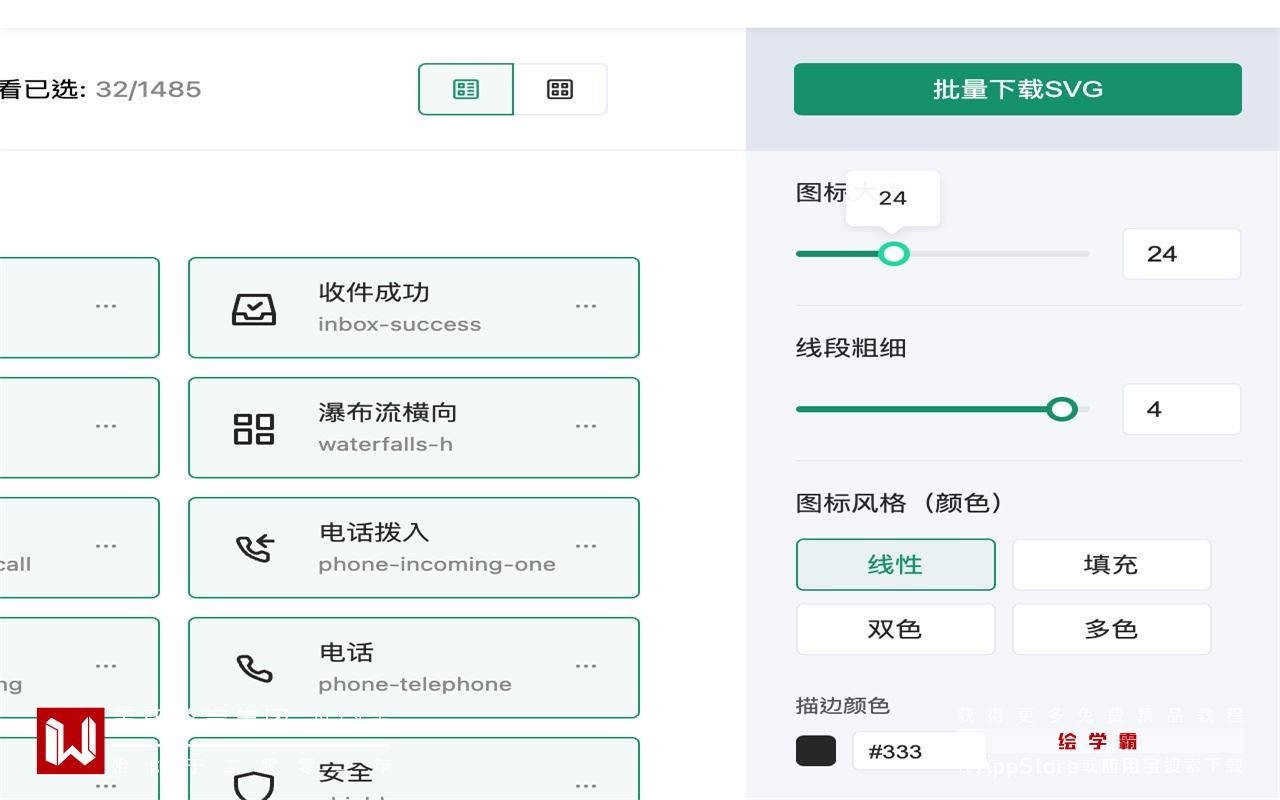Viewport: 1280px width, 800px height.
Task: Click the 批量下载SVG button
Action: (1017, 90)
